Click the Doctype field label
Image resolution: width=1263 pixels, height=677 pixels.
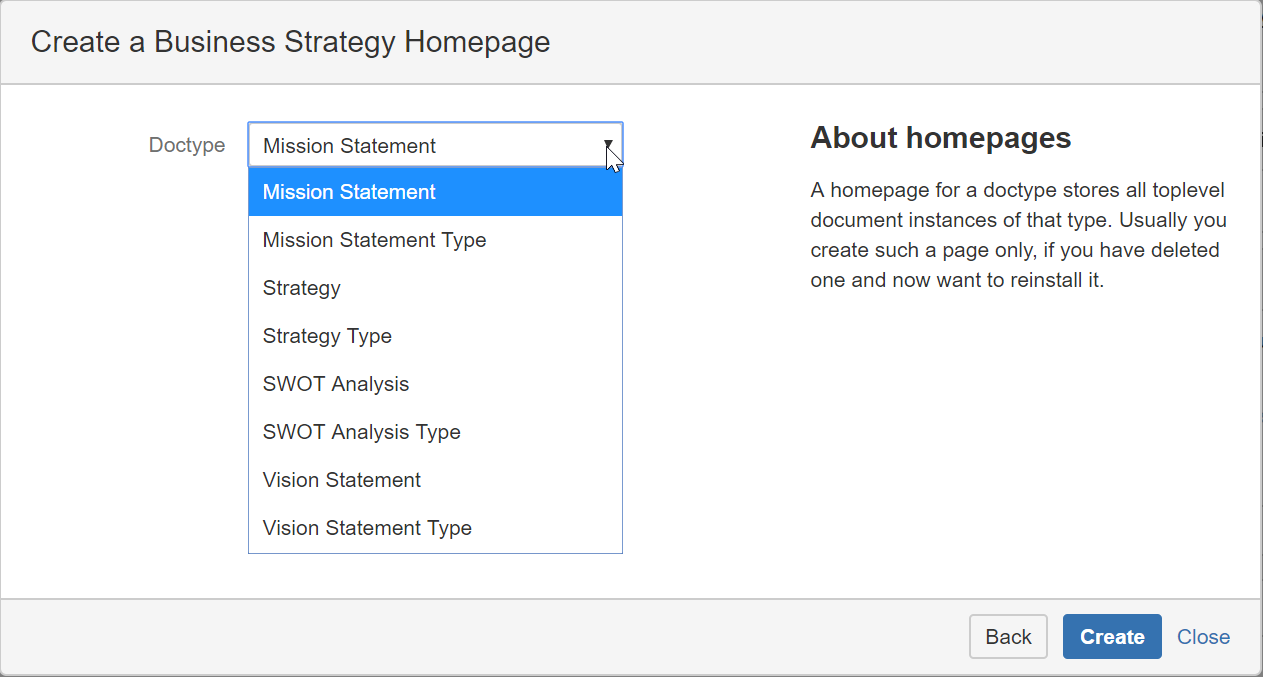tap(187, 145)
